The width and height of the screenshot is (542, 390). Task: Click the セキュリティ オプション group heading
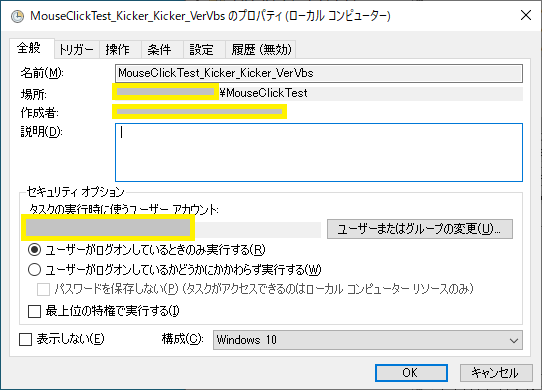[x=76, y=192]
